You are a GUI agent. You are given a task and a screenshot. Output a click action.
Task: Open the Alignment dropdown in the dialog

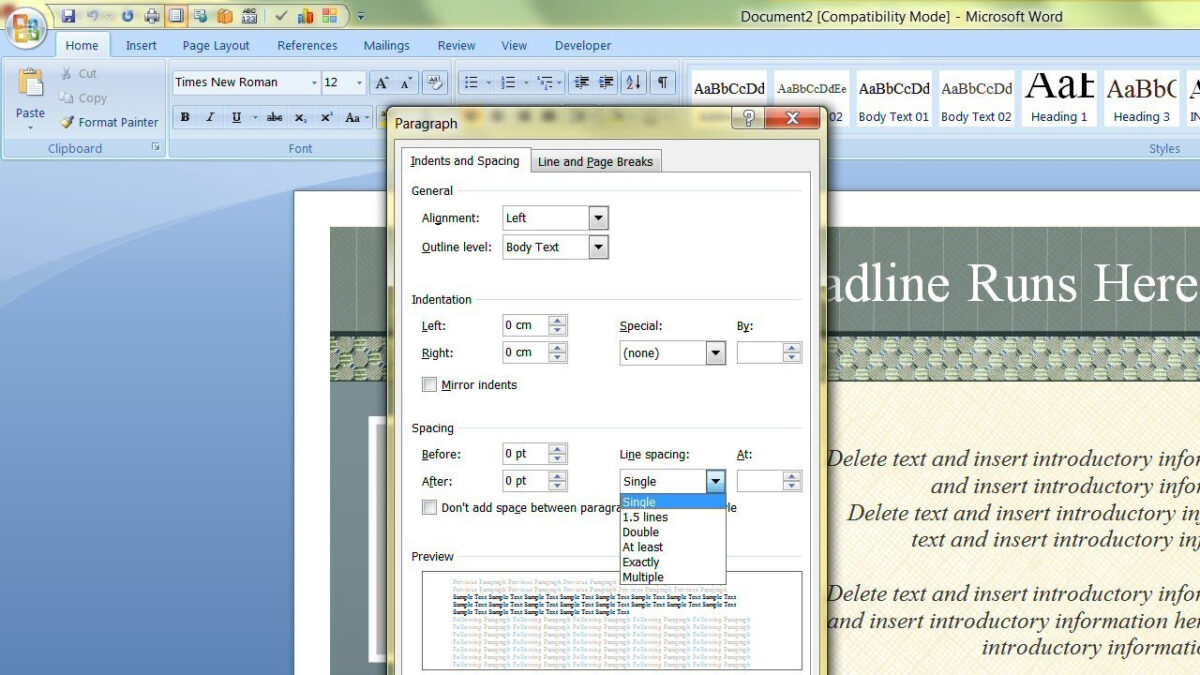(598, 217)
